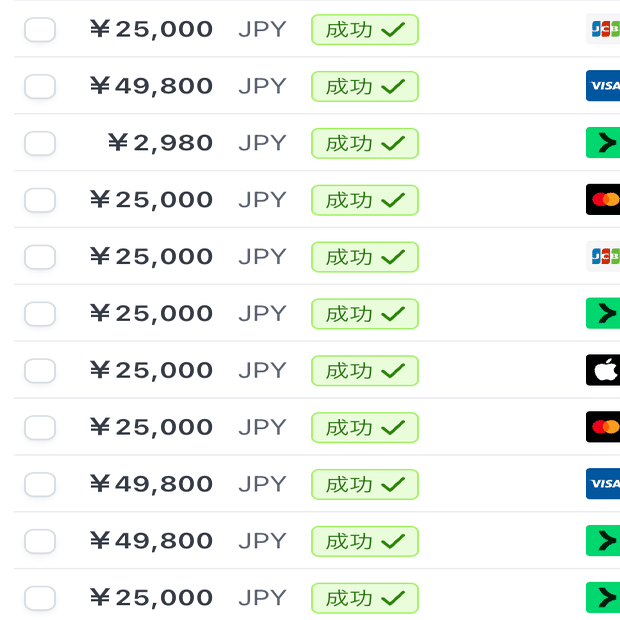Screen dimensions: 620x620
Task: Tick the checkbox for the first ¥49,800 payment
Action: click(x=40, y=86)
